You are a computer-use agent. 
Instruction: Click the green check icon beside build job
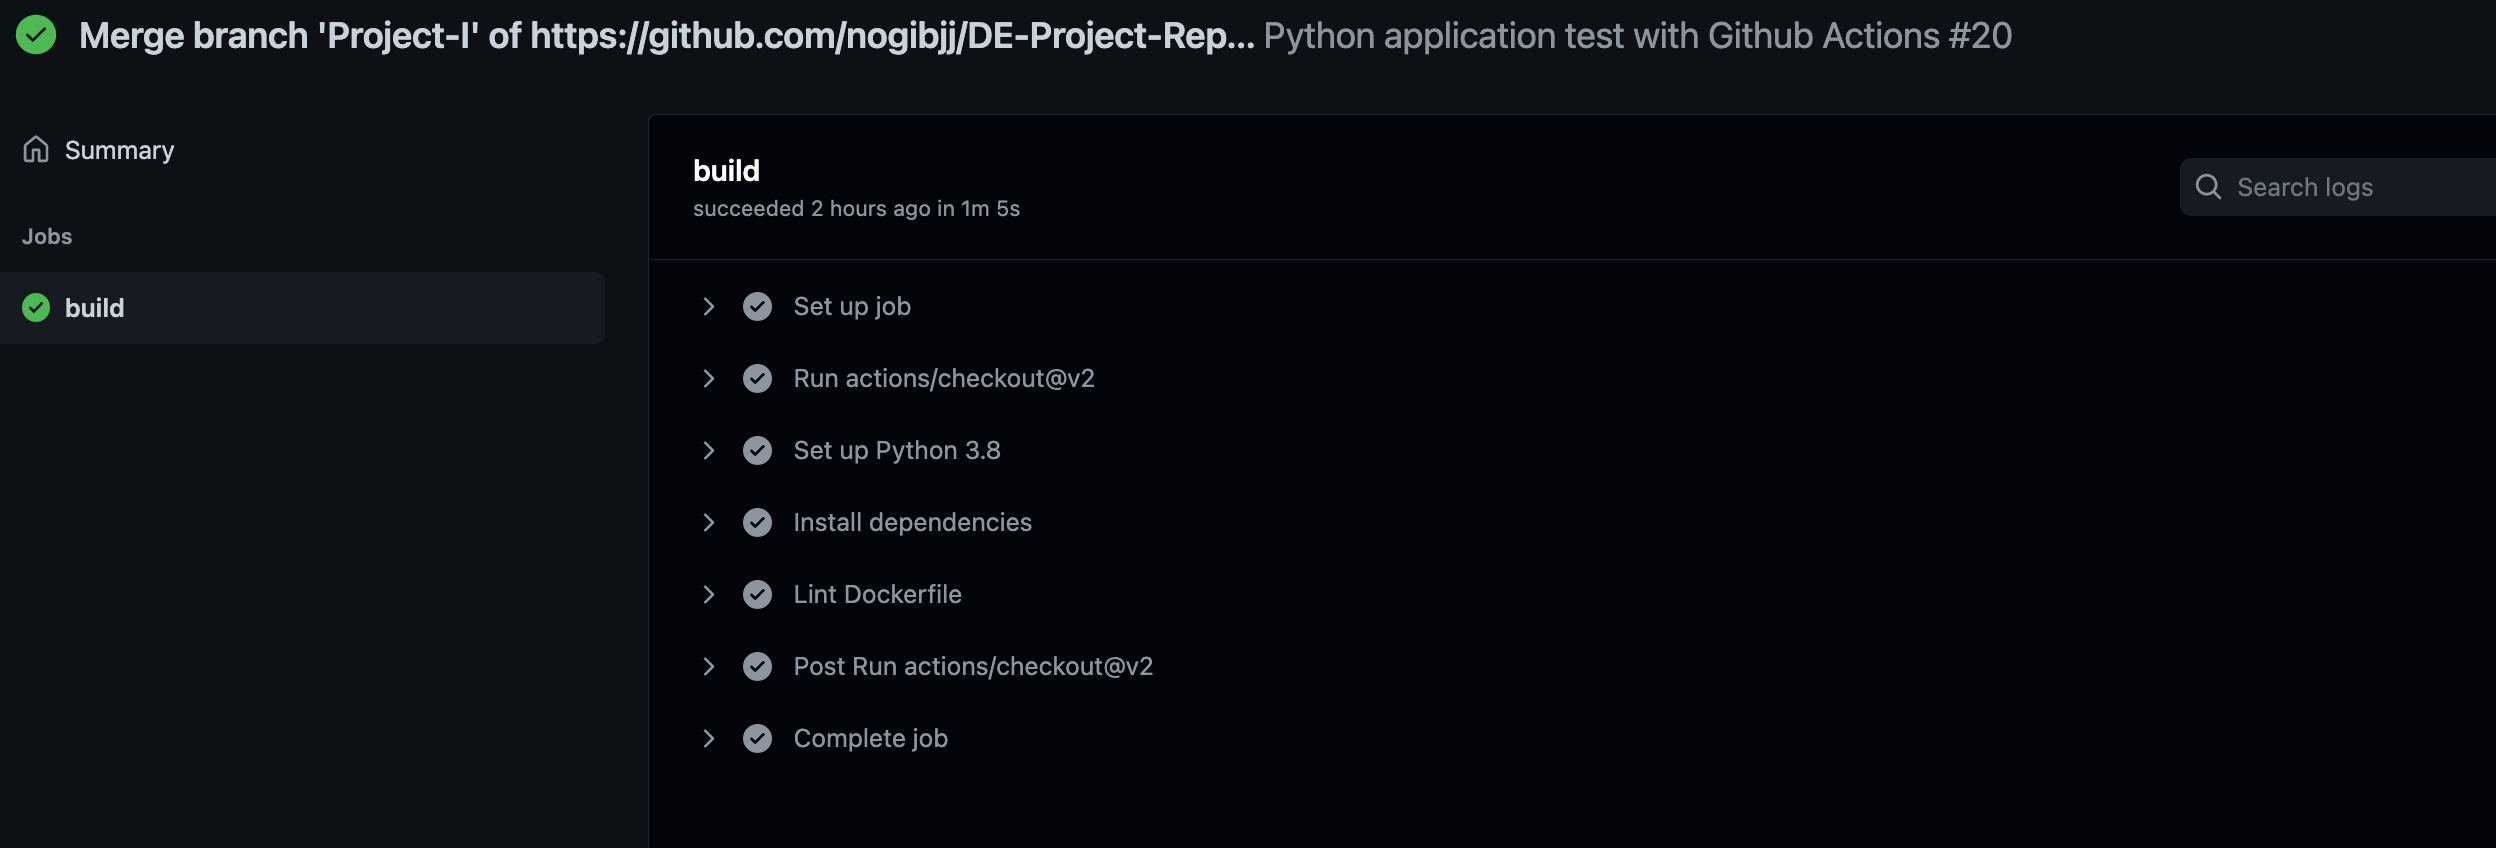pyautogui.click(x=36, y=308)
